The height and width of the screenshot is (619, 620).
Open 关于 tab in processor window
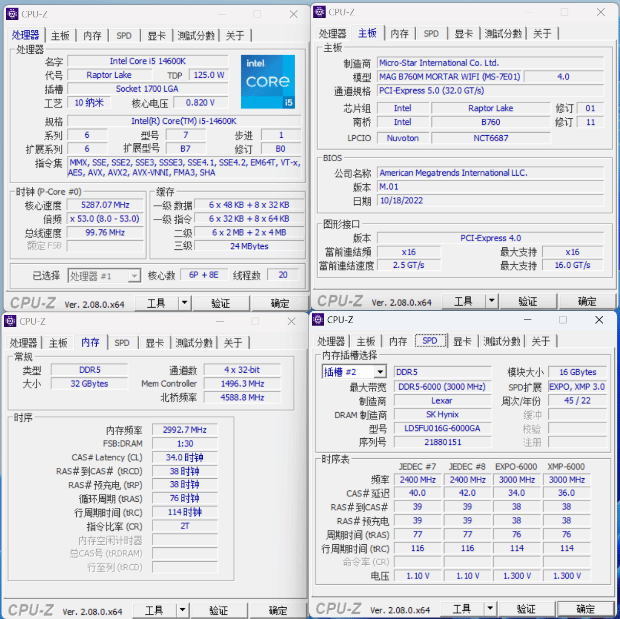coord(235,36)
